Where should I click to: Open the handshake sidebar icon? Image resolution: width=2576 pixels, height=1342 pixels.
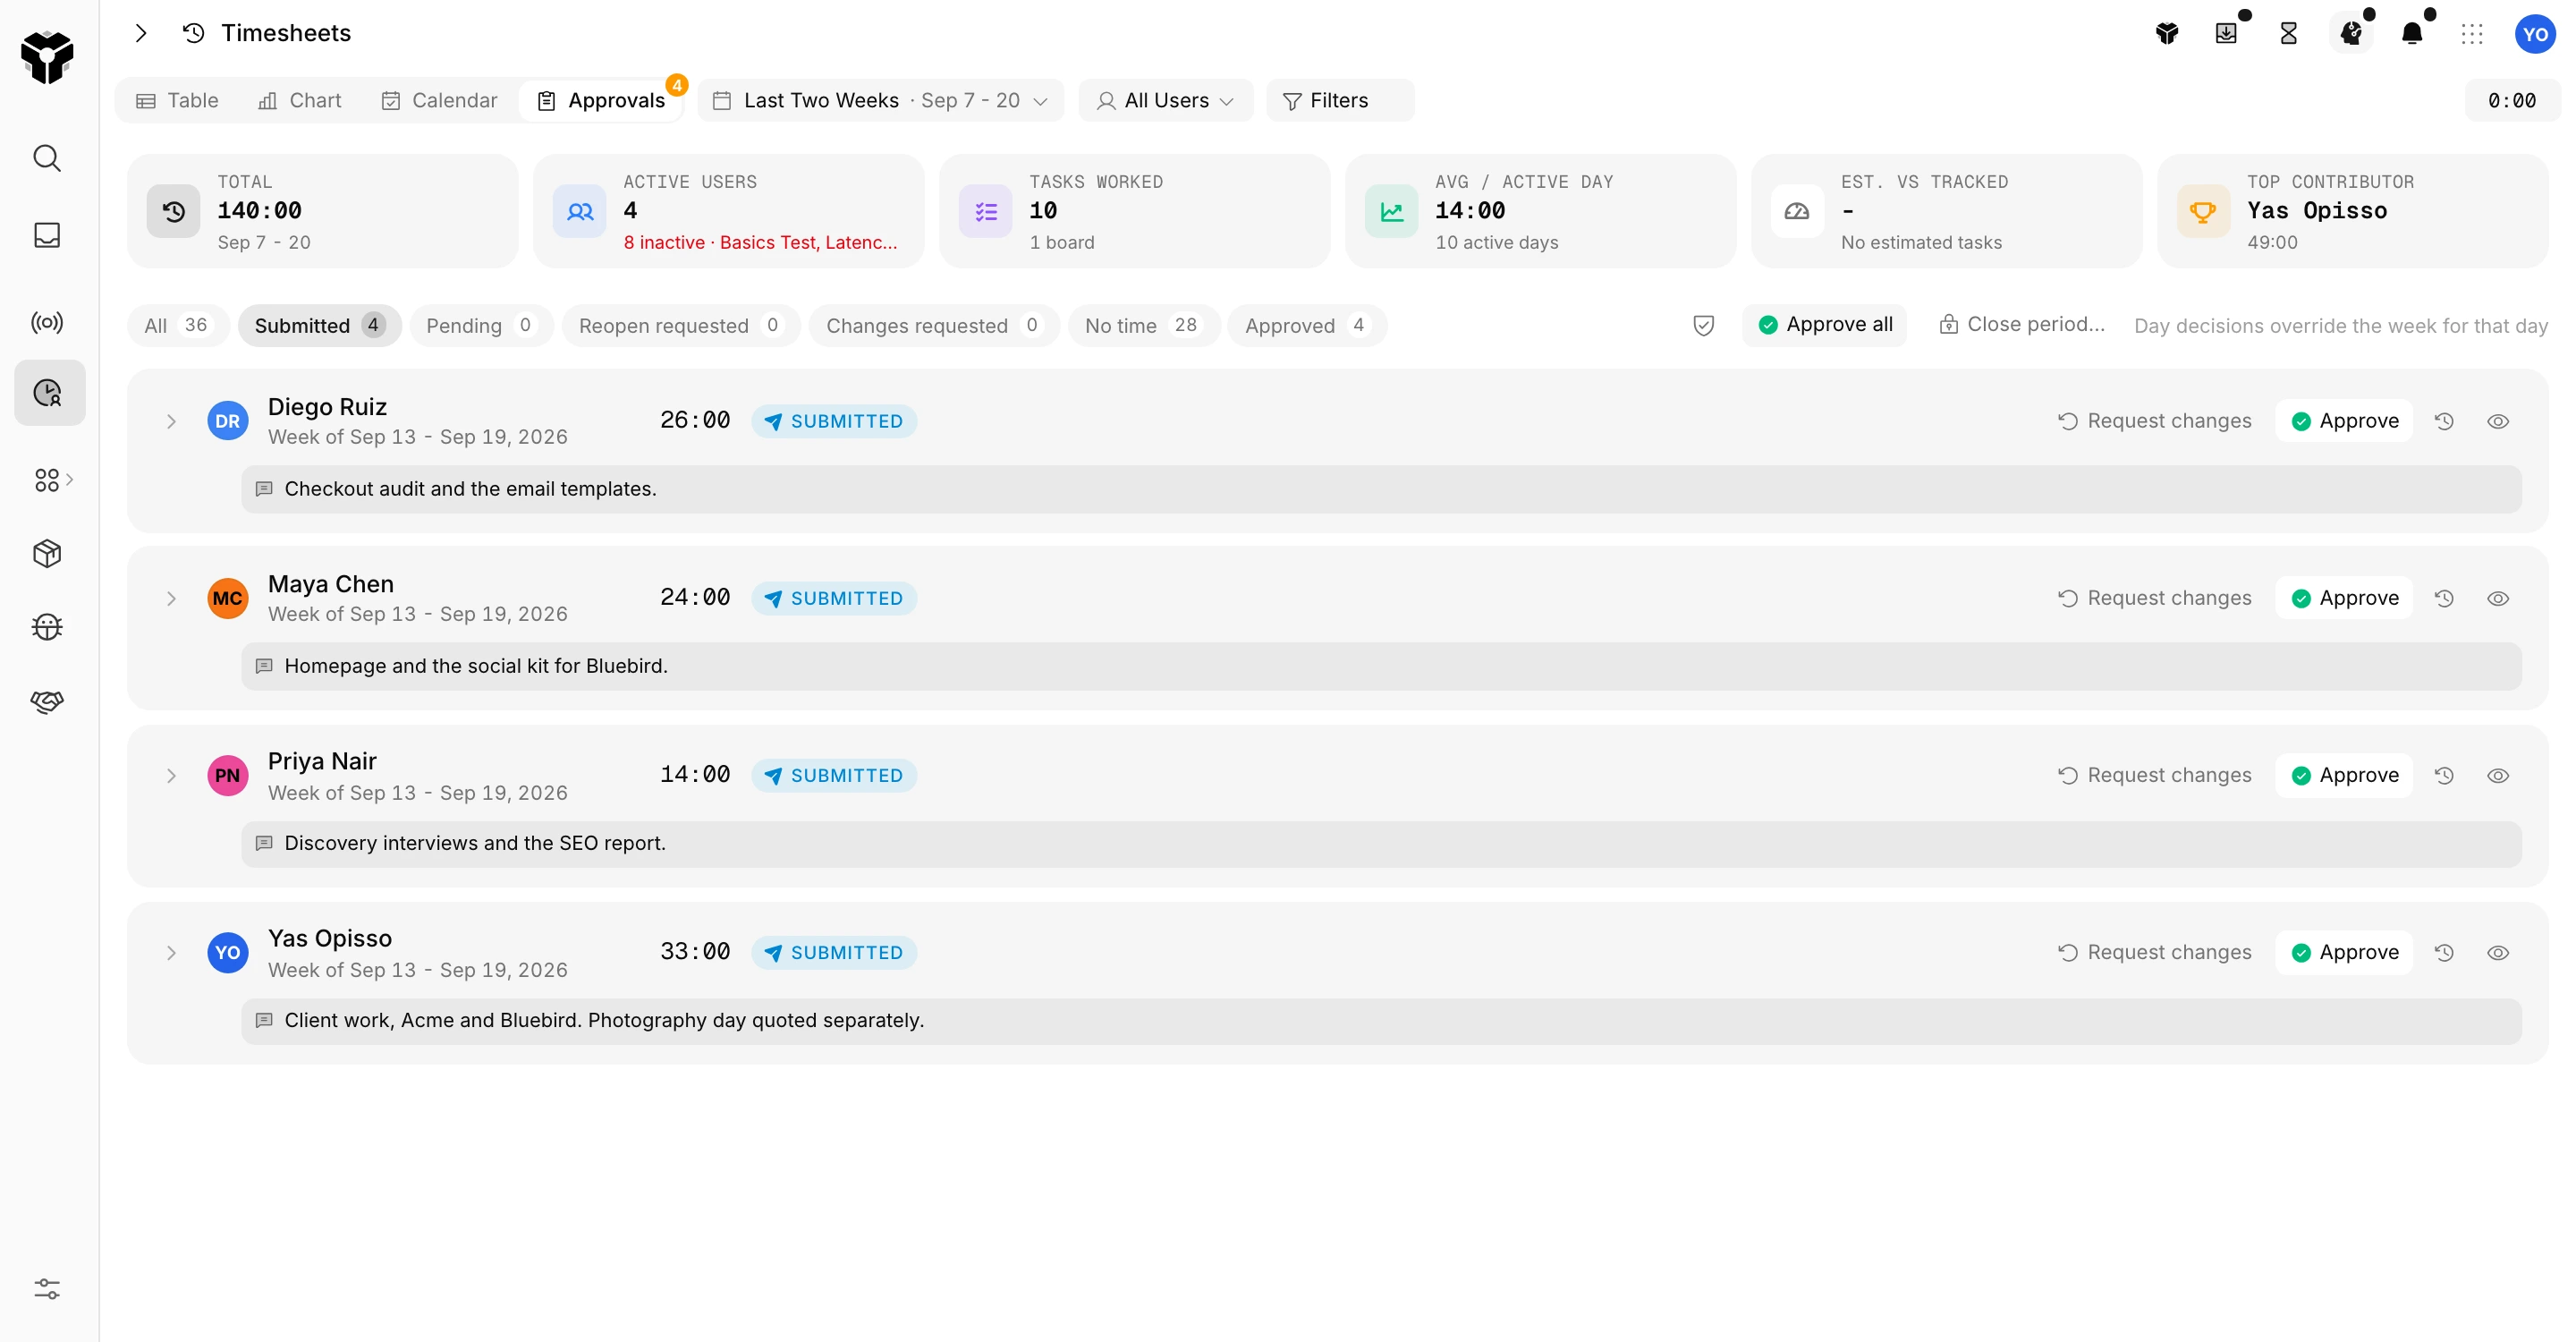(x=47, y=701)
